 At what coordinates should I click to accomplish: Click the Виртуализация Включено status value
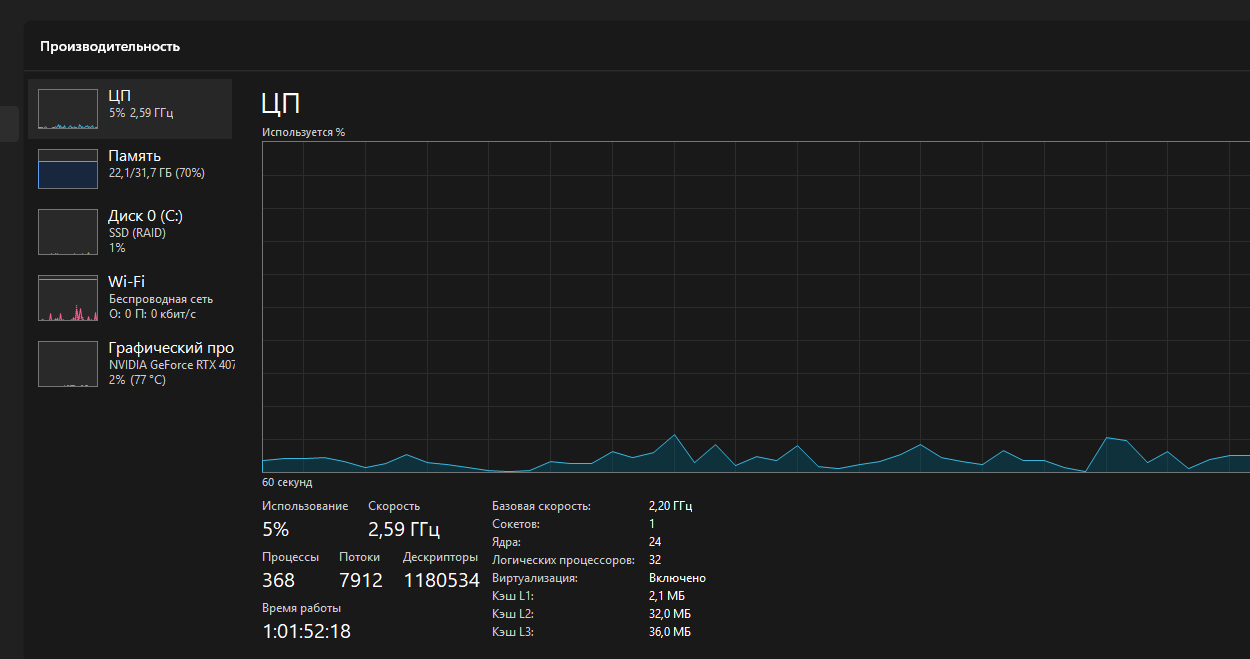click(x=677, y=578)
